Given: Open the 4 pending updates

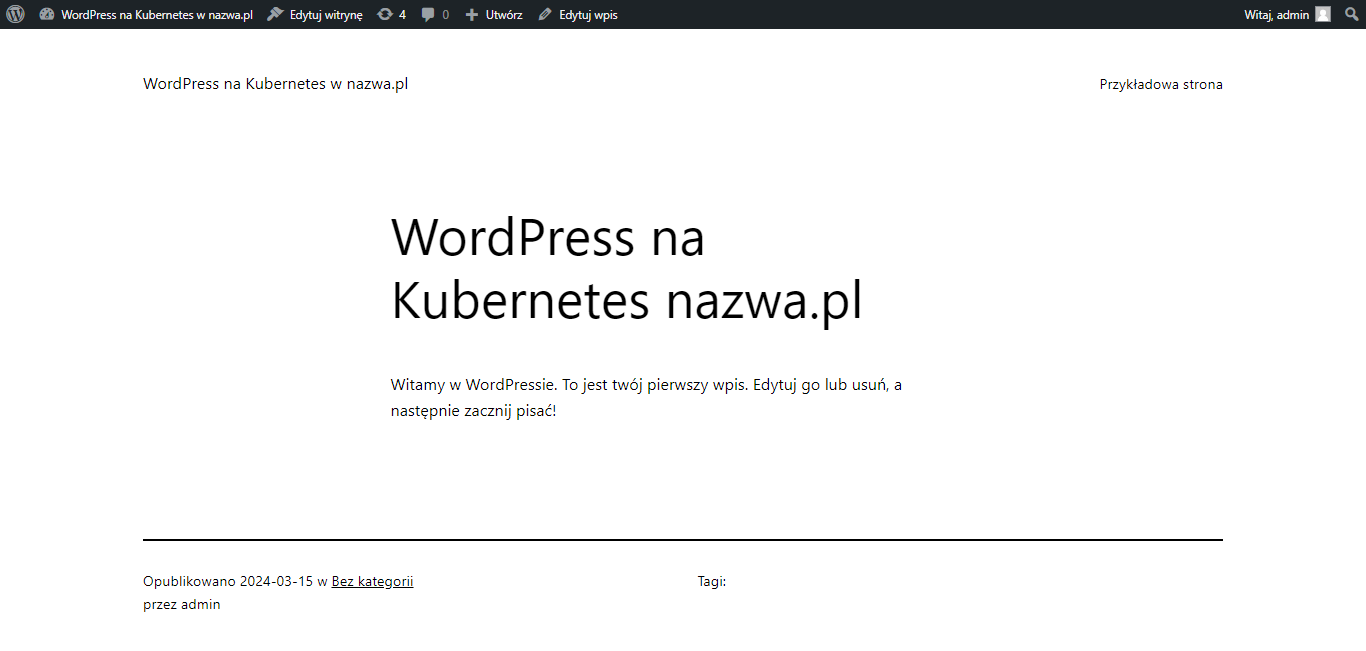Looking at the screenshot, I should (x=402, y=15).
